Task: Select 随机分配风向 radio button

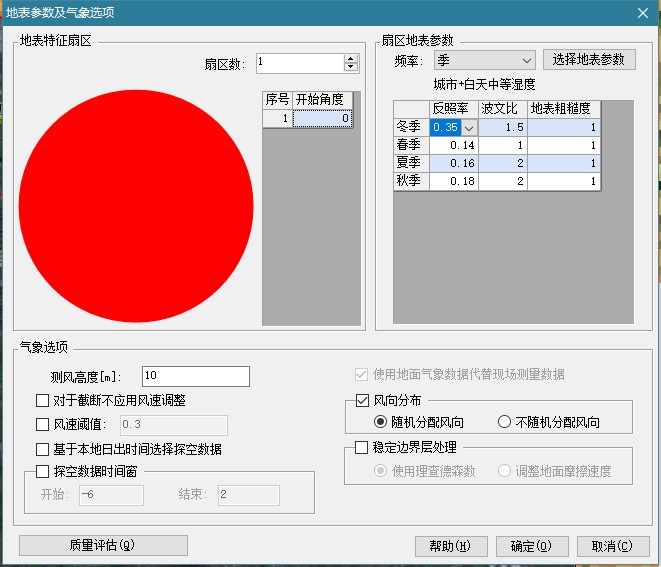Action: [381, 422]
